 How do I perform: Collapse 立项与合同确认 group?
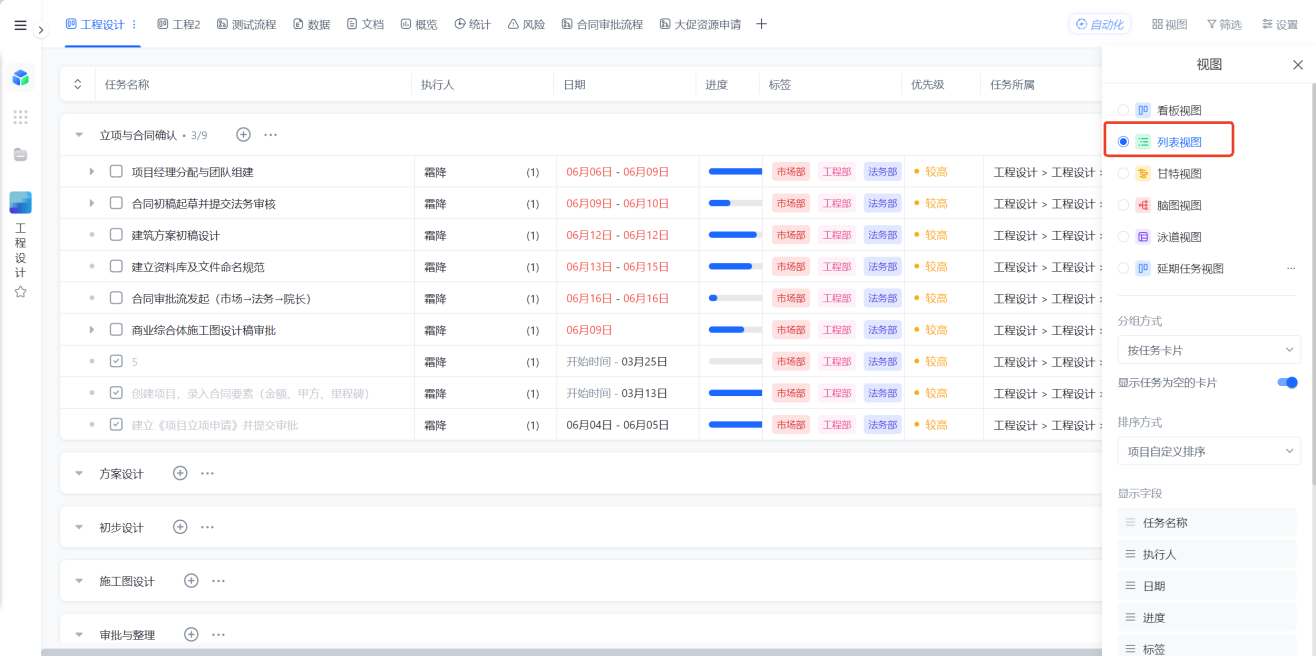(x=79, y=135)
